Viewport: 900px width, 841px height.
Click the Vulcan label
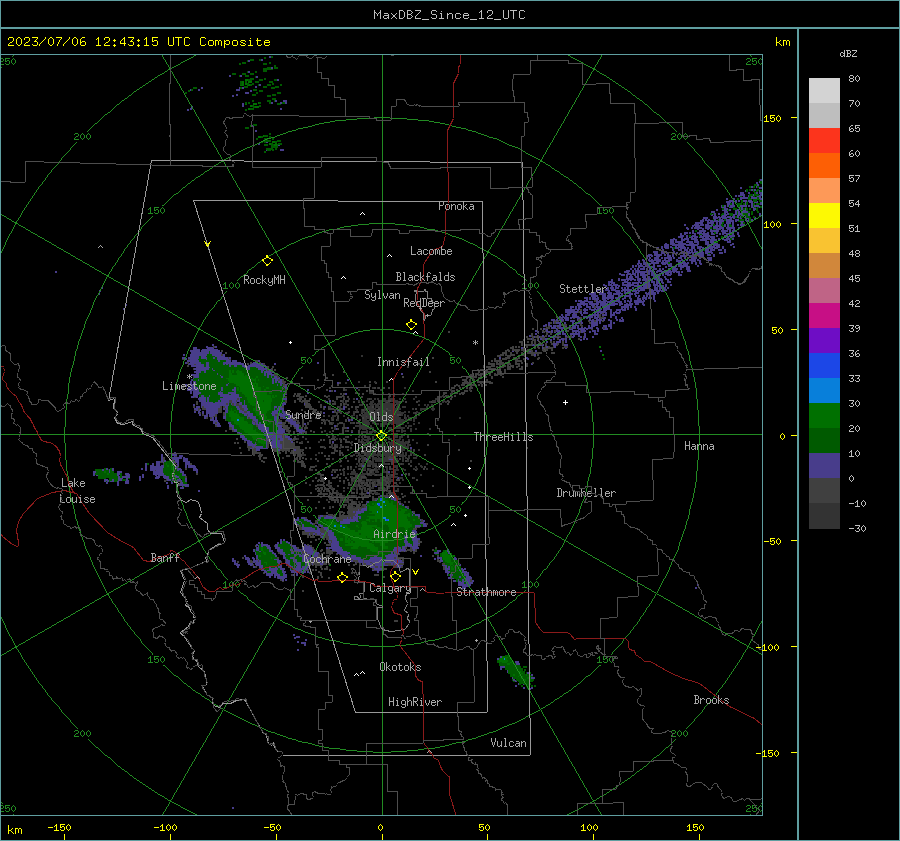[508, 743]
